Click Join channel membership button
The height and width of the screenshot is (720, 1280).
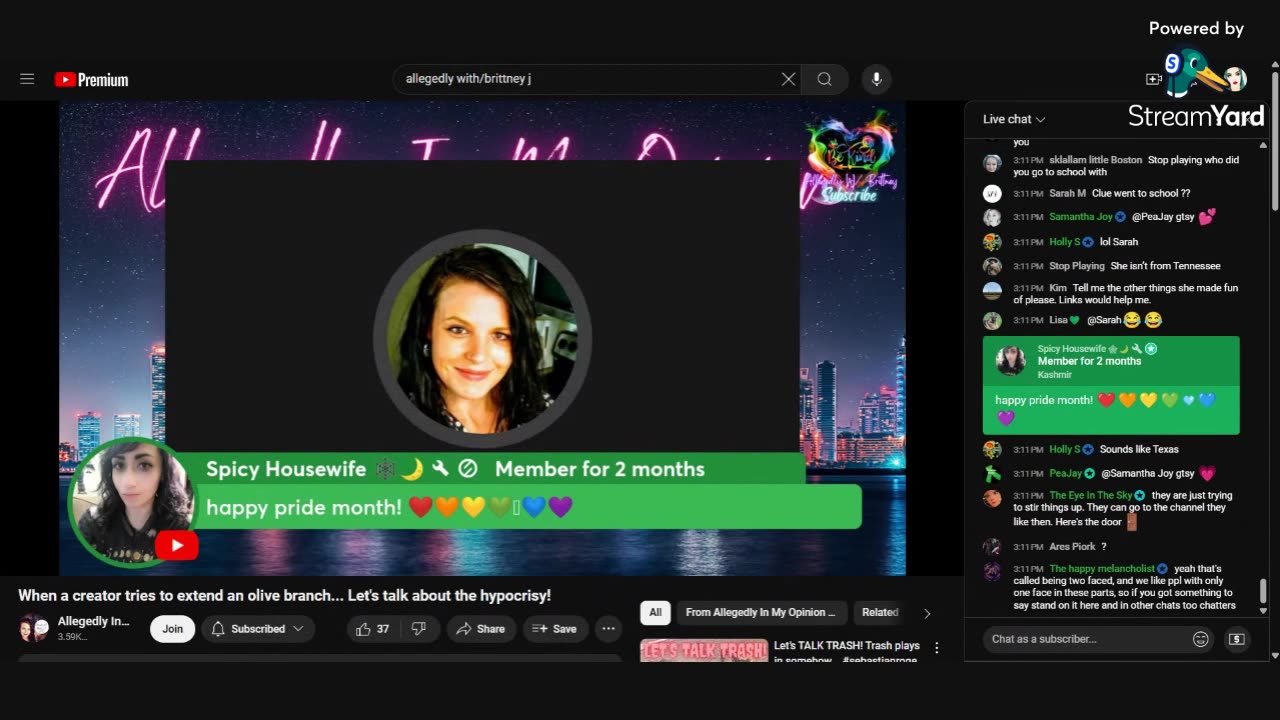(x=173, y=629)
